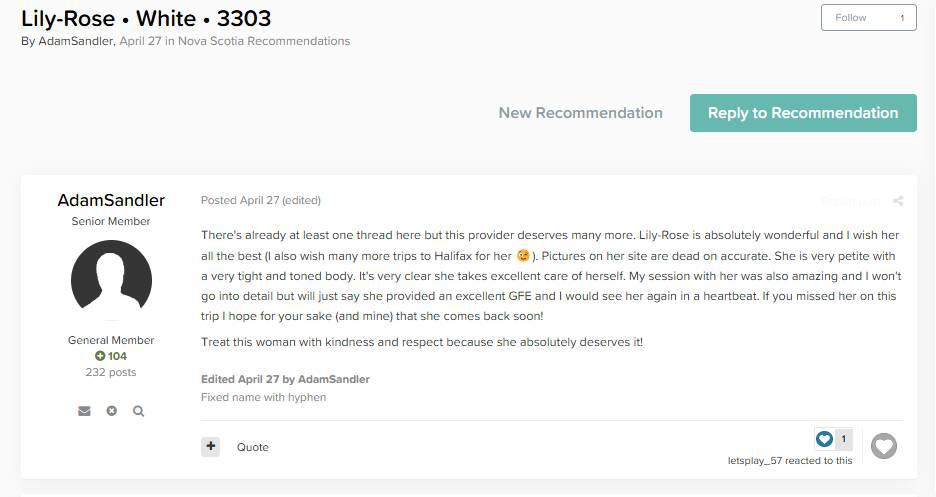This screenshot has height=497, width=936.
Task: Click the envelope message icon under AdamSandler
Action: pyautogui.click(x=84, y=411)
